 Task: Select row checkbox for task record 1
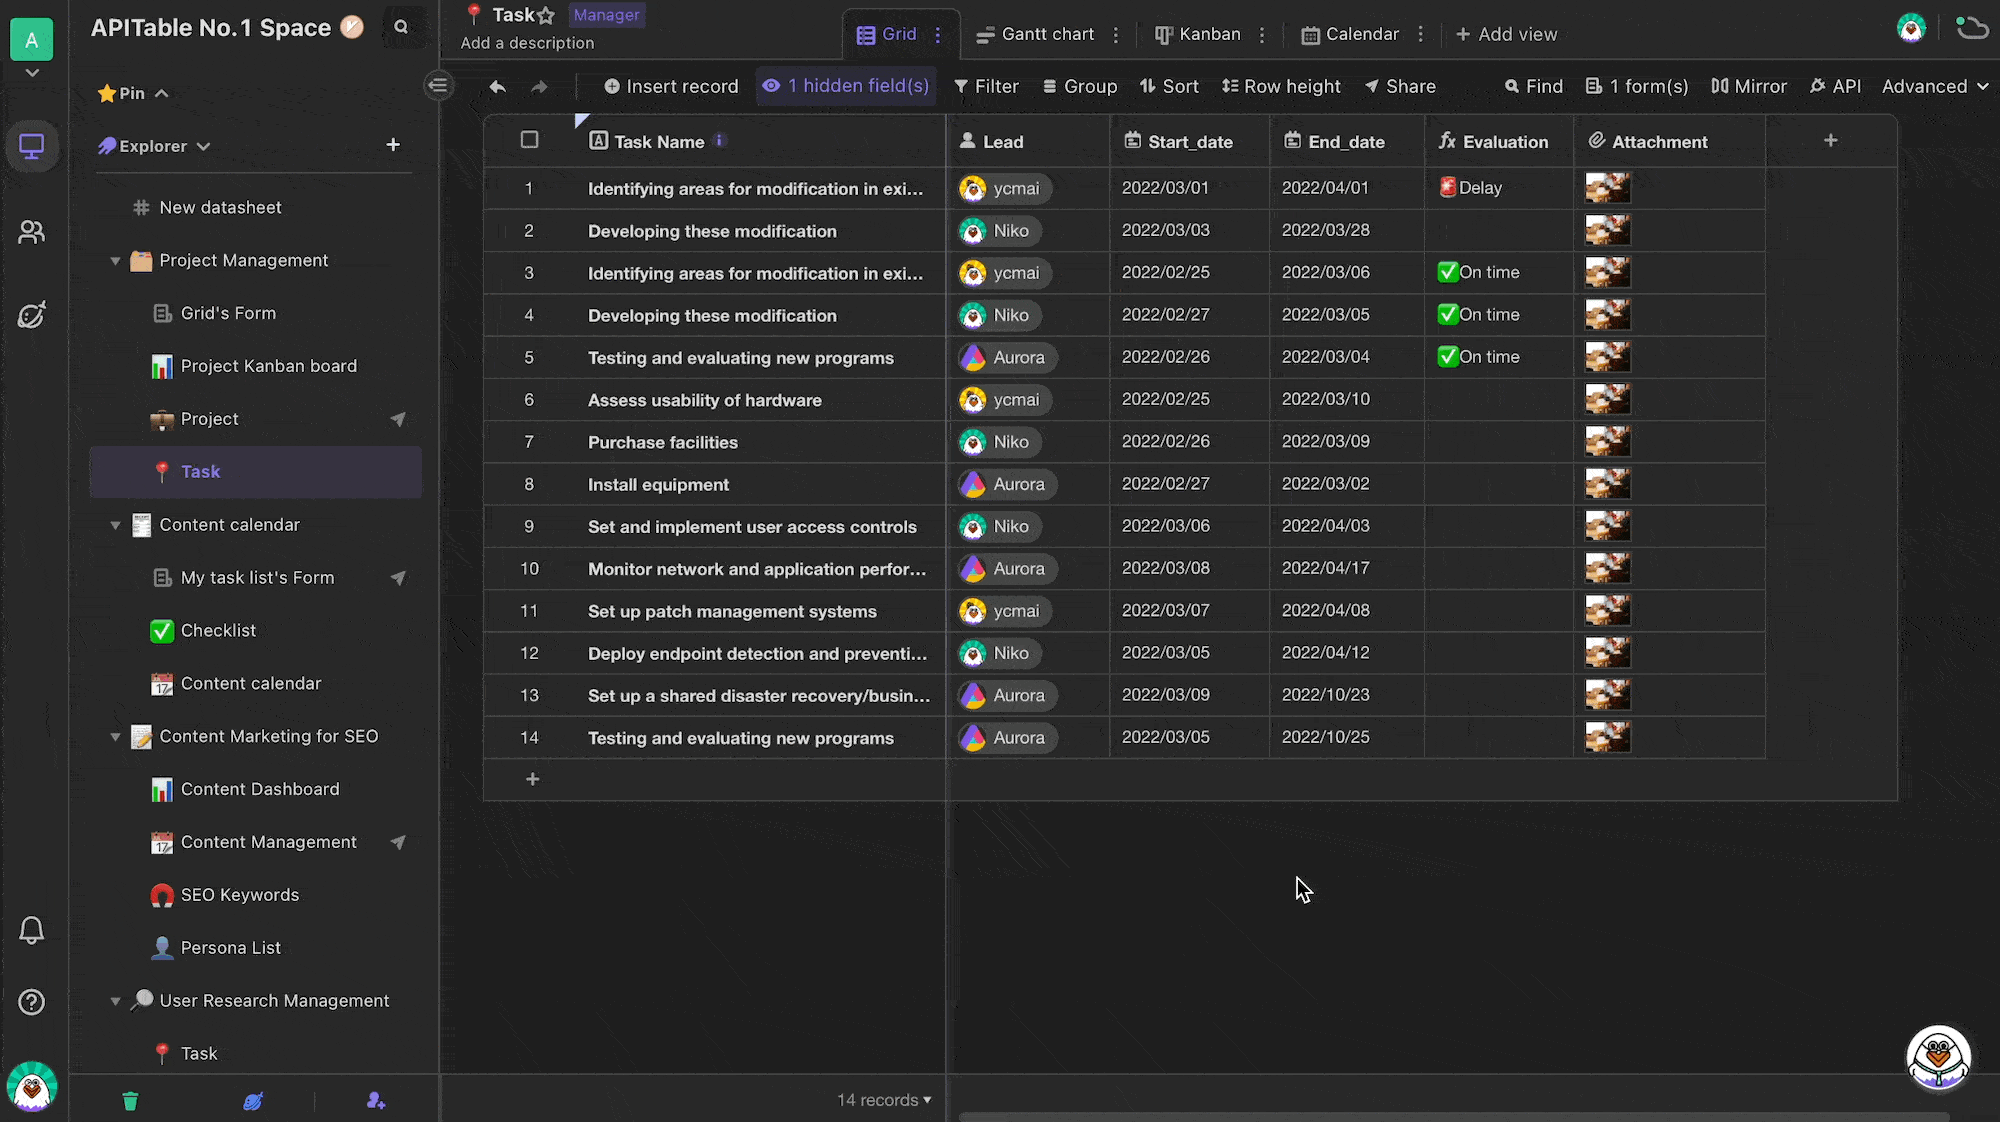(x=527, y=188)
